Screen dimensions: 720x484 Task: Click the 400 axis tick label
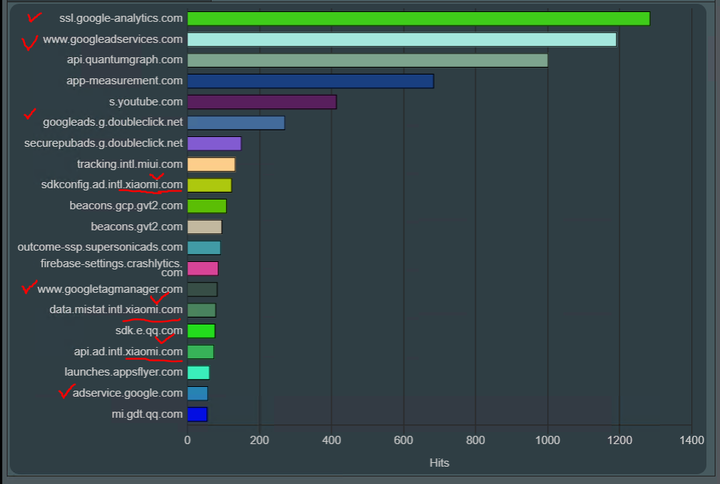point(332,440)
